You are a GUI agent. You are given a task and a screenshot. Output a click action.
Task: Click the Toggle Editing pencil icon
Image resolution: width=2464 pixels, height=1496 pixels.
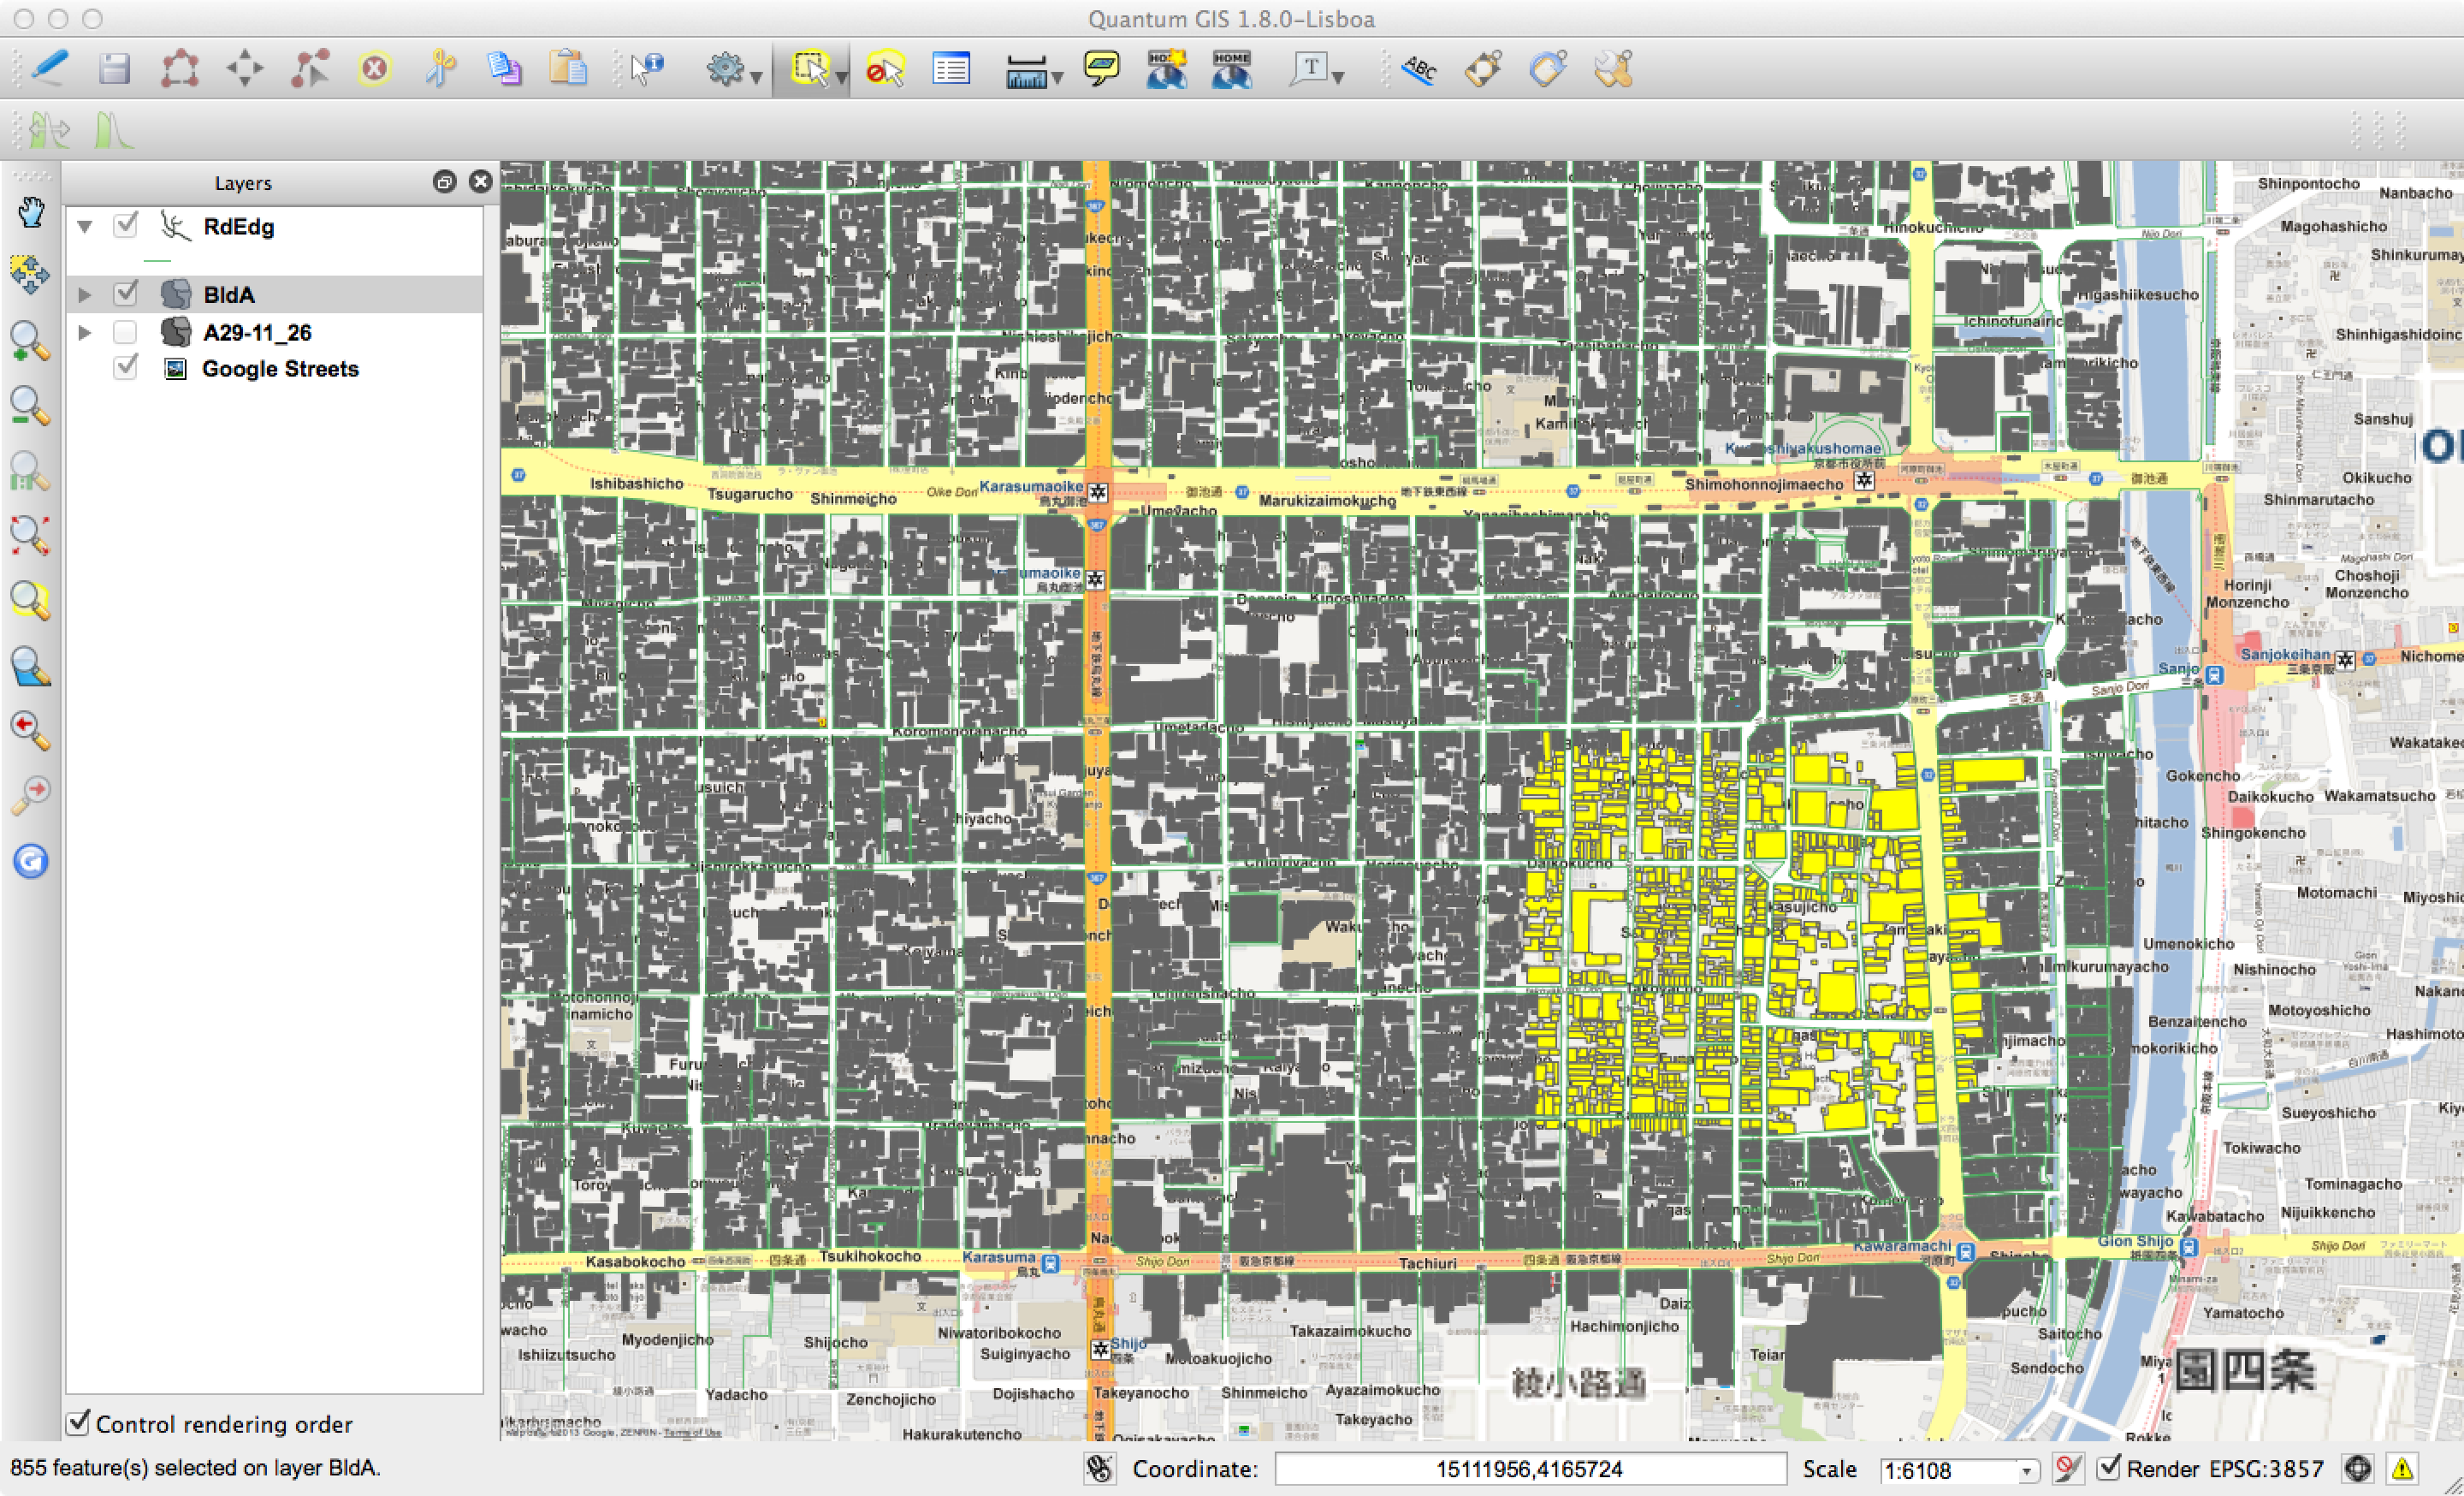[x=49, y=68]
